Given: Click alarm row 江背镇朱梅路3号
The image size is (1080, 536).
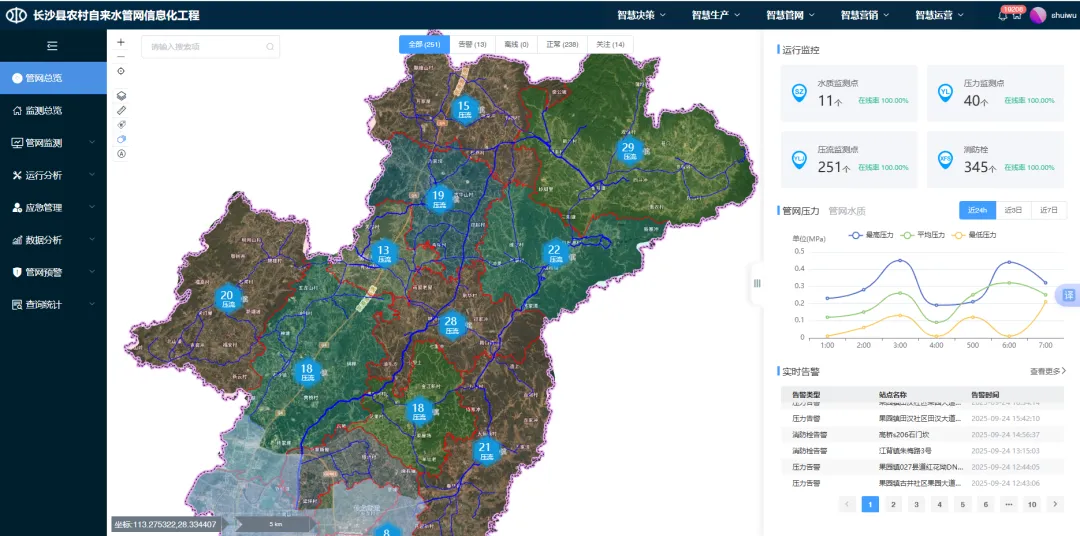Looking at the screenshot, I should tap(922, 451).
